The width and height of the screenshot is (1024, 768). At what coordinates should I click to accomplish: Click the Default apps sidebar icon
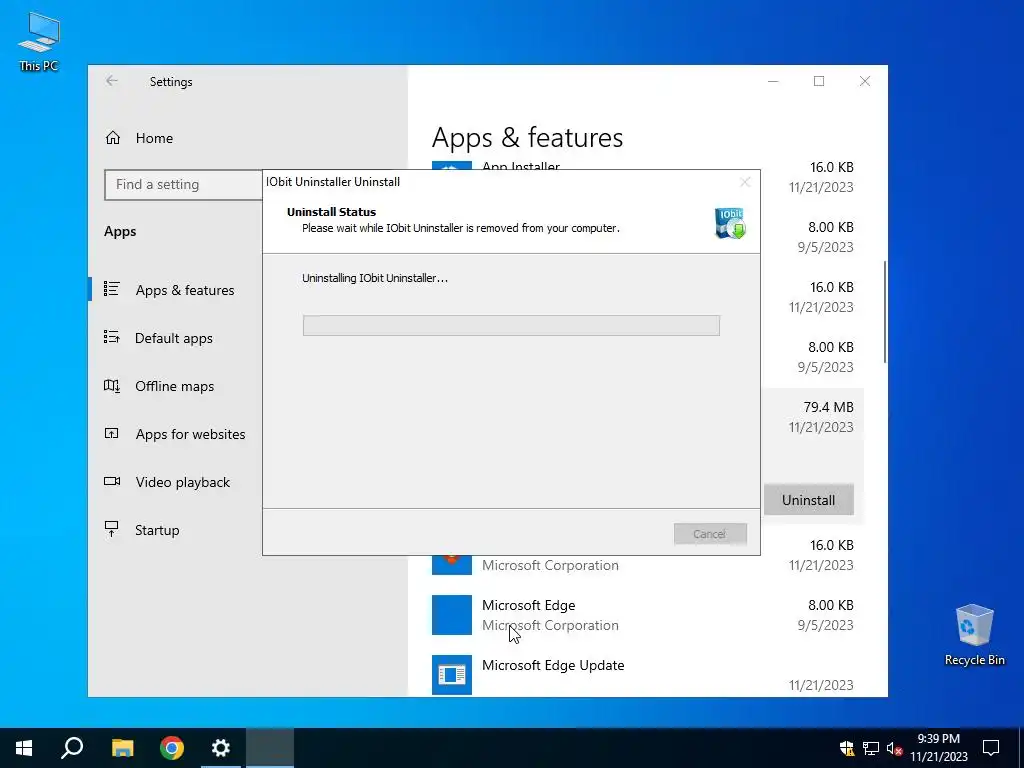tap(112, 337)
